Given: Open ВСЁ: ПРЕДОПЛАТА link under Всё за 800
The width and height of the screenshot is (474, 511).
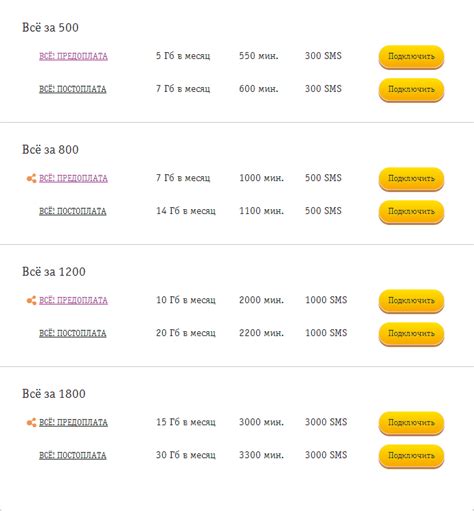Looking at the screenshot, I should [73, 178].
